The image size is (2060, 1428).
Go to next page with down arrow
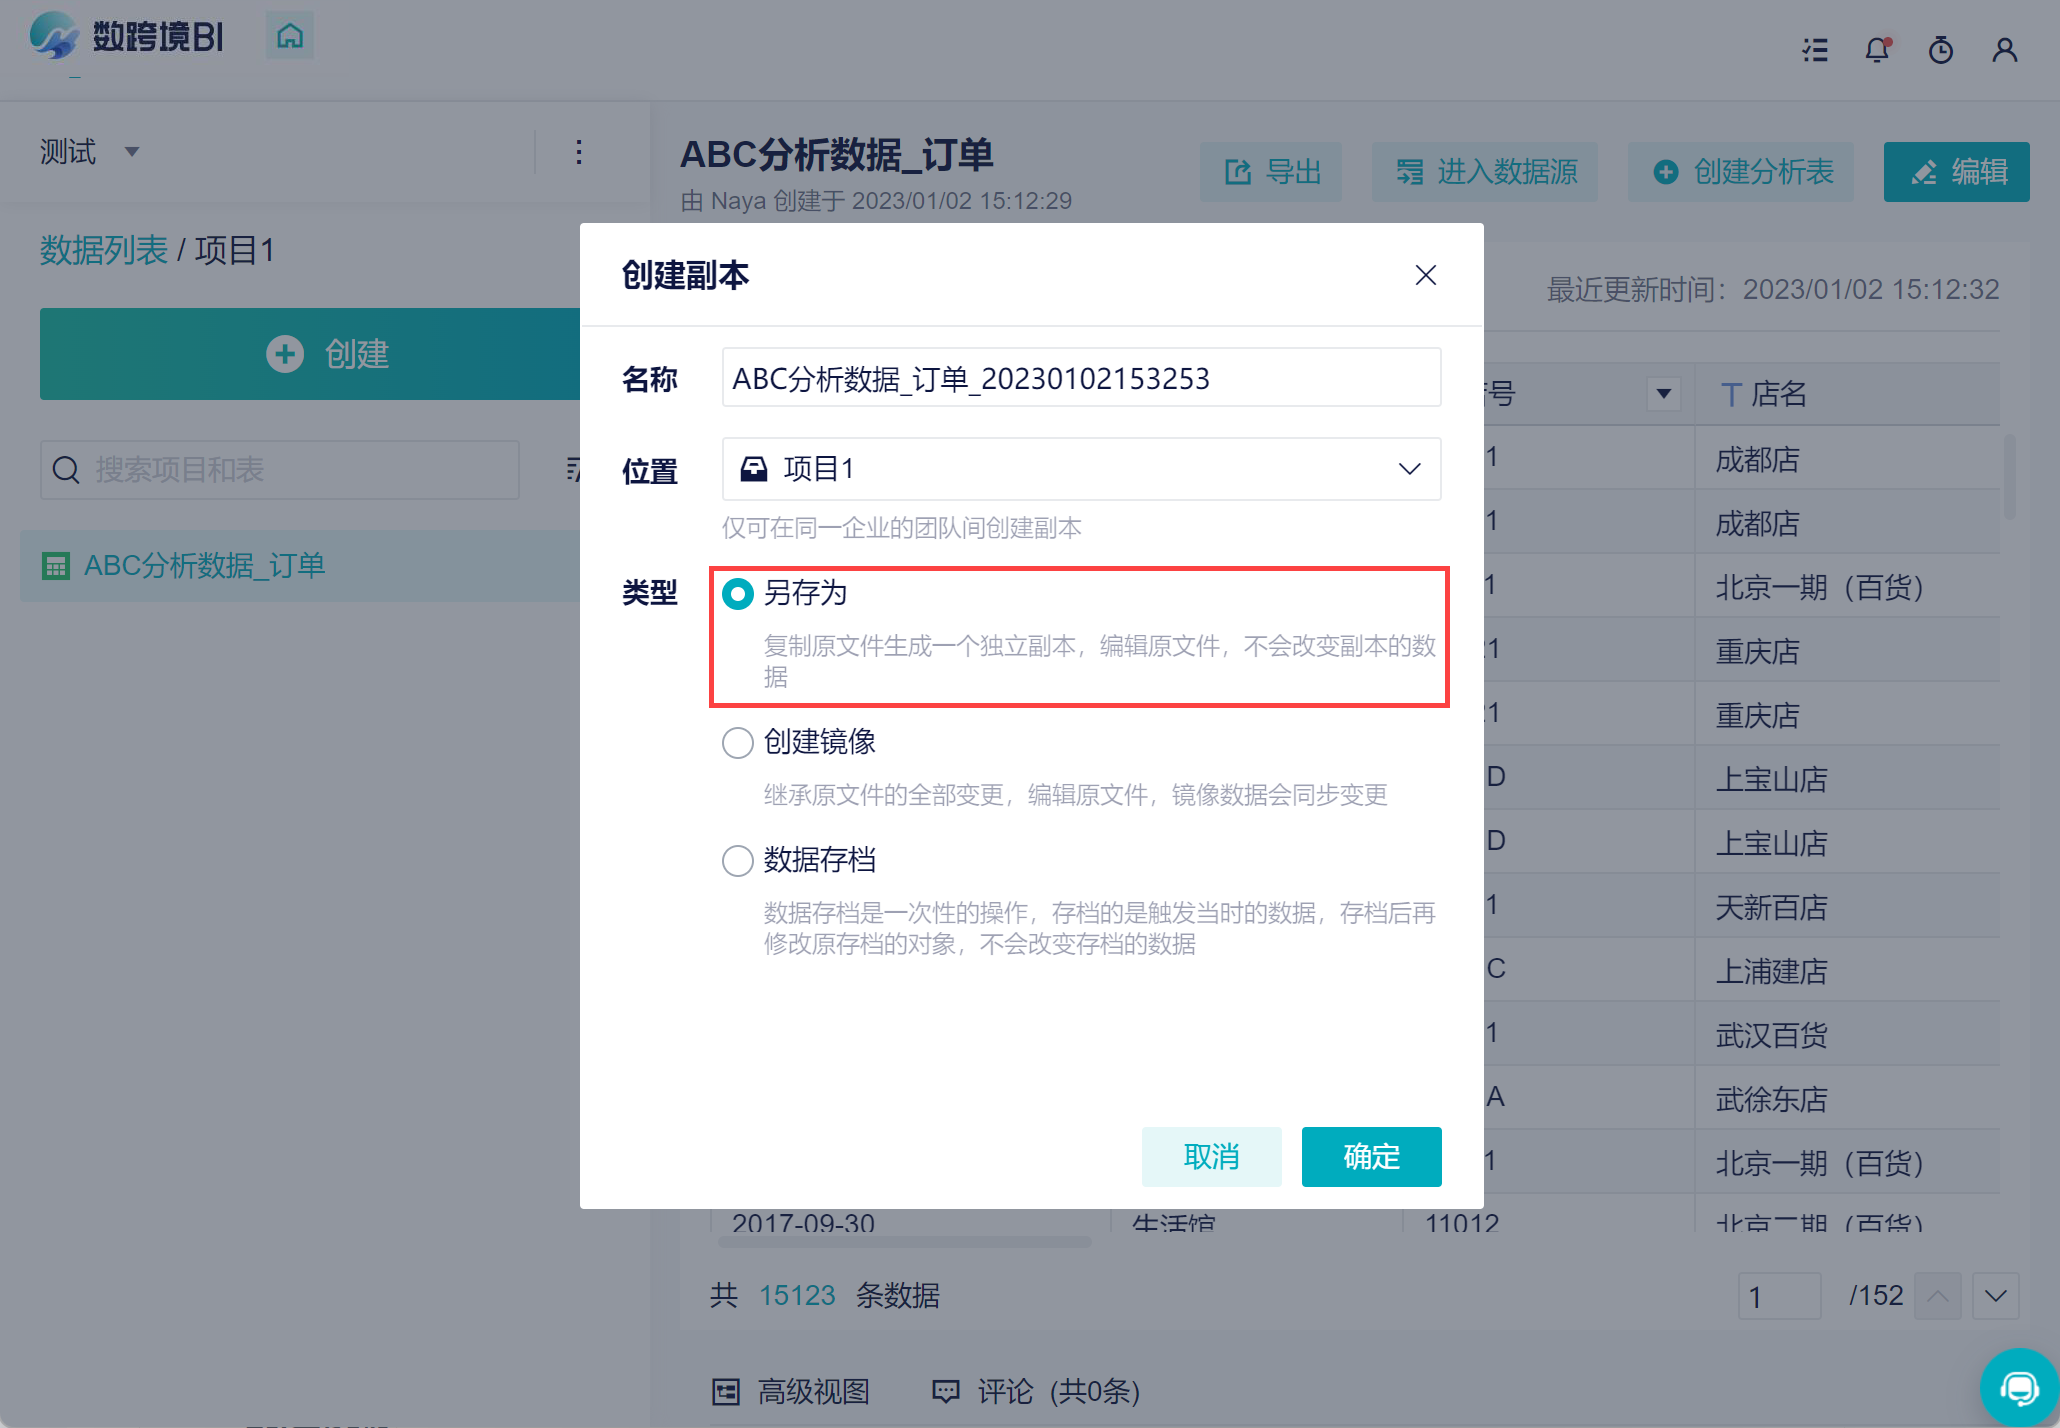[1995, 1296]
